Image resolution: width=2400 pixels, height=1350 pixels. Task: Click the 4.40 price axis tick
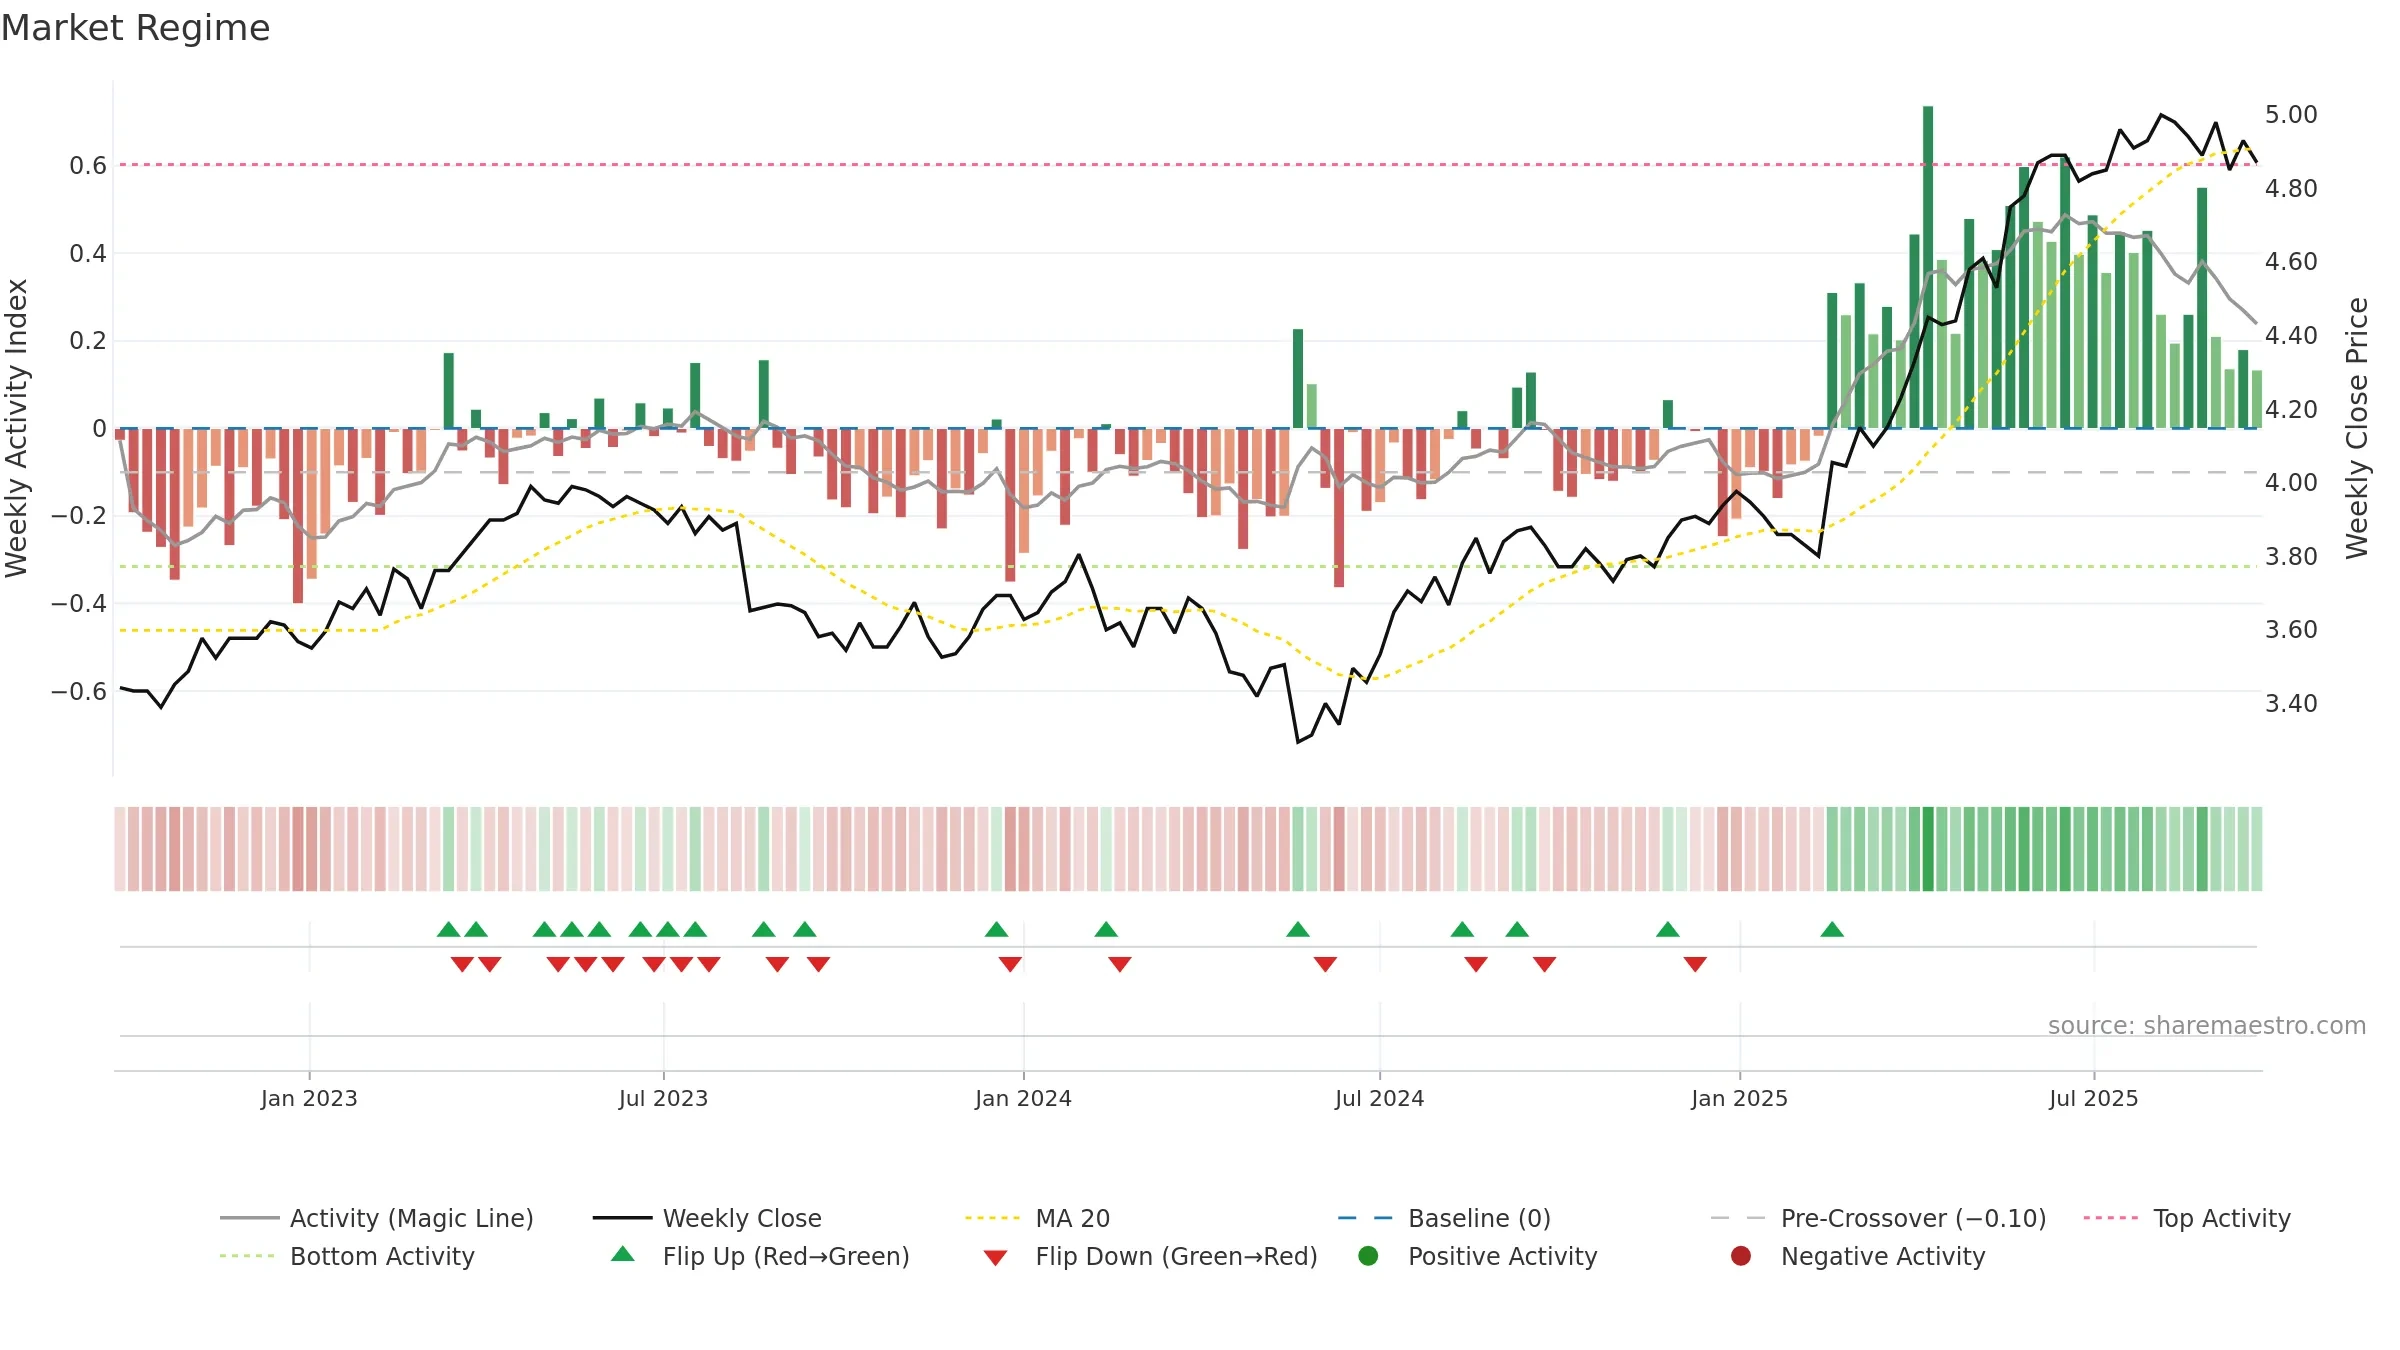[2291, 335]
